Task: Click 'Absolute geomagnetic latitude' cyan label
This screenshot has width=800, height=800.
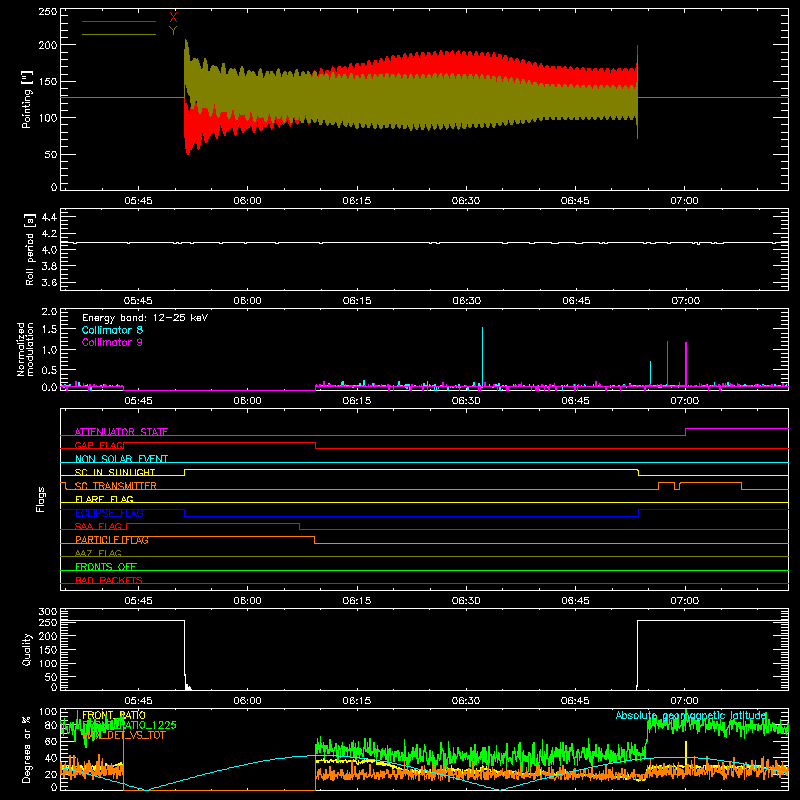Action: pyautogui.click(x=691, y=715)
